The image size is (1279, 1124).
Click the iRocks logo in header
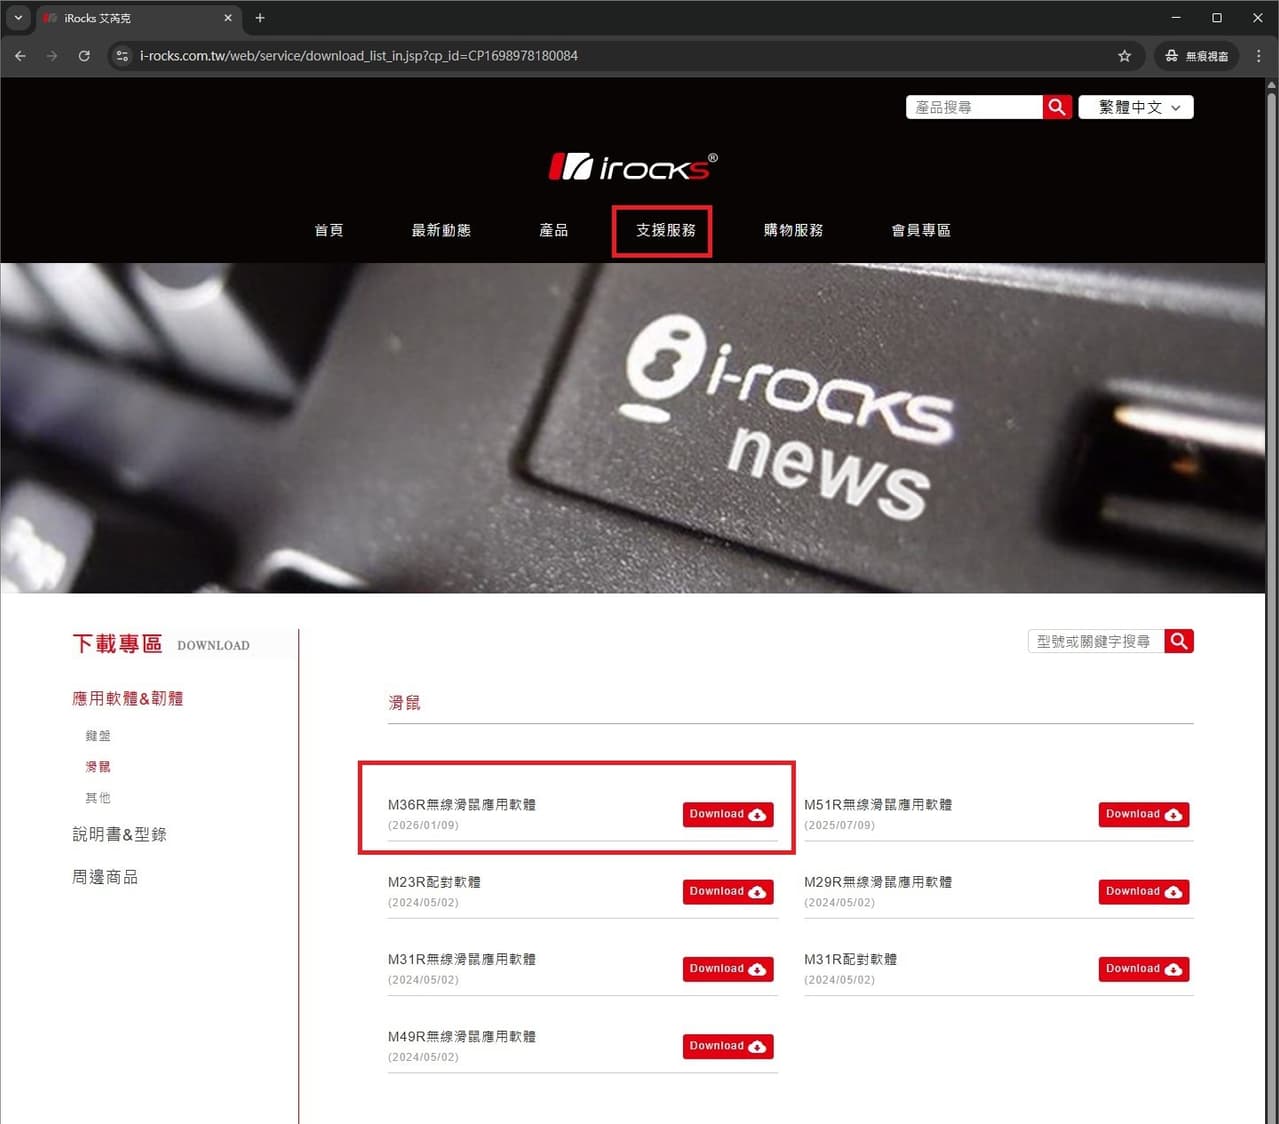pos(633,166)
